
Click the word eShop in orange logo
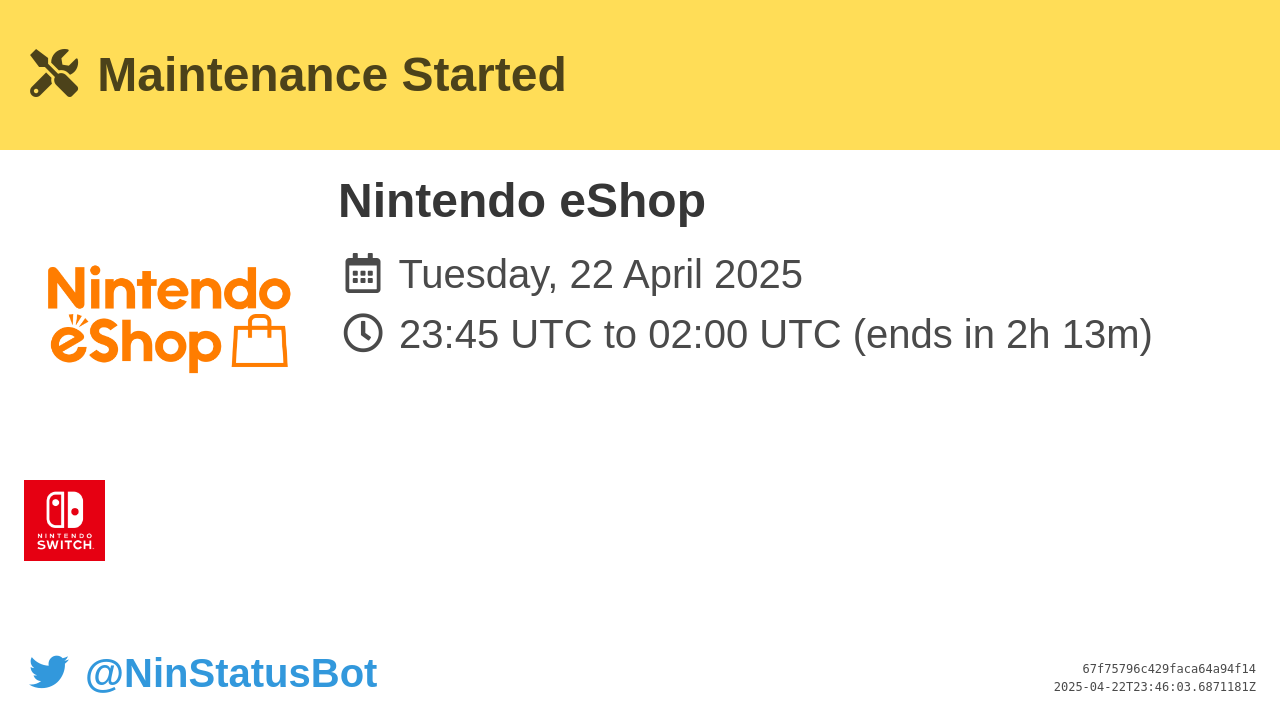pos(136,343)
